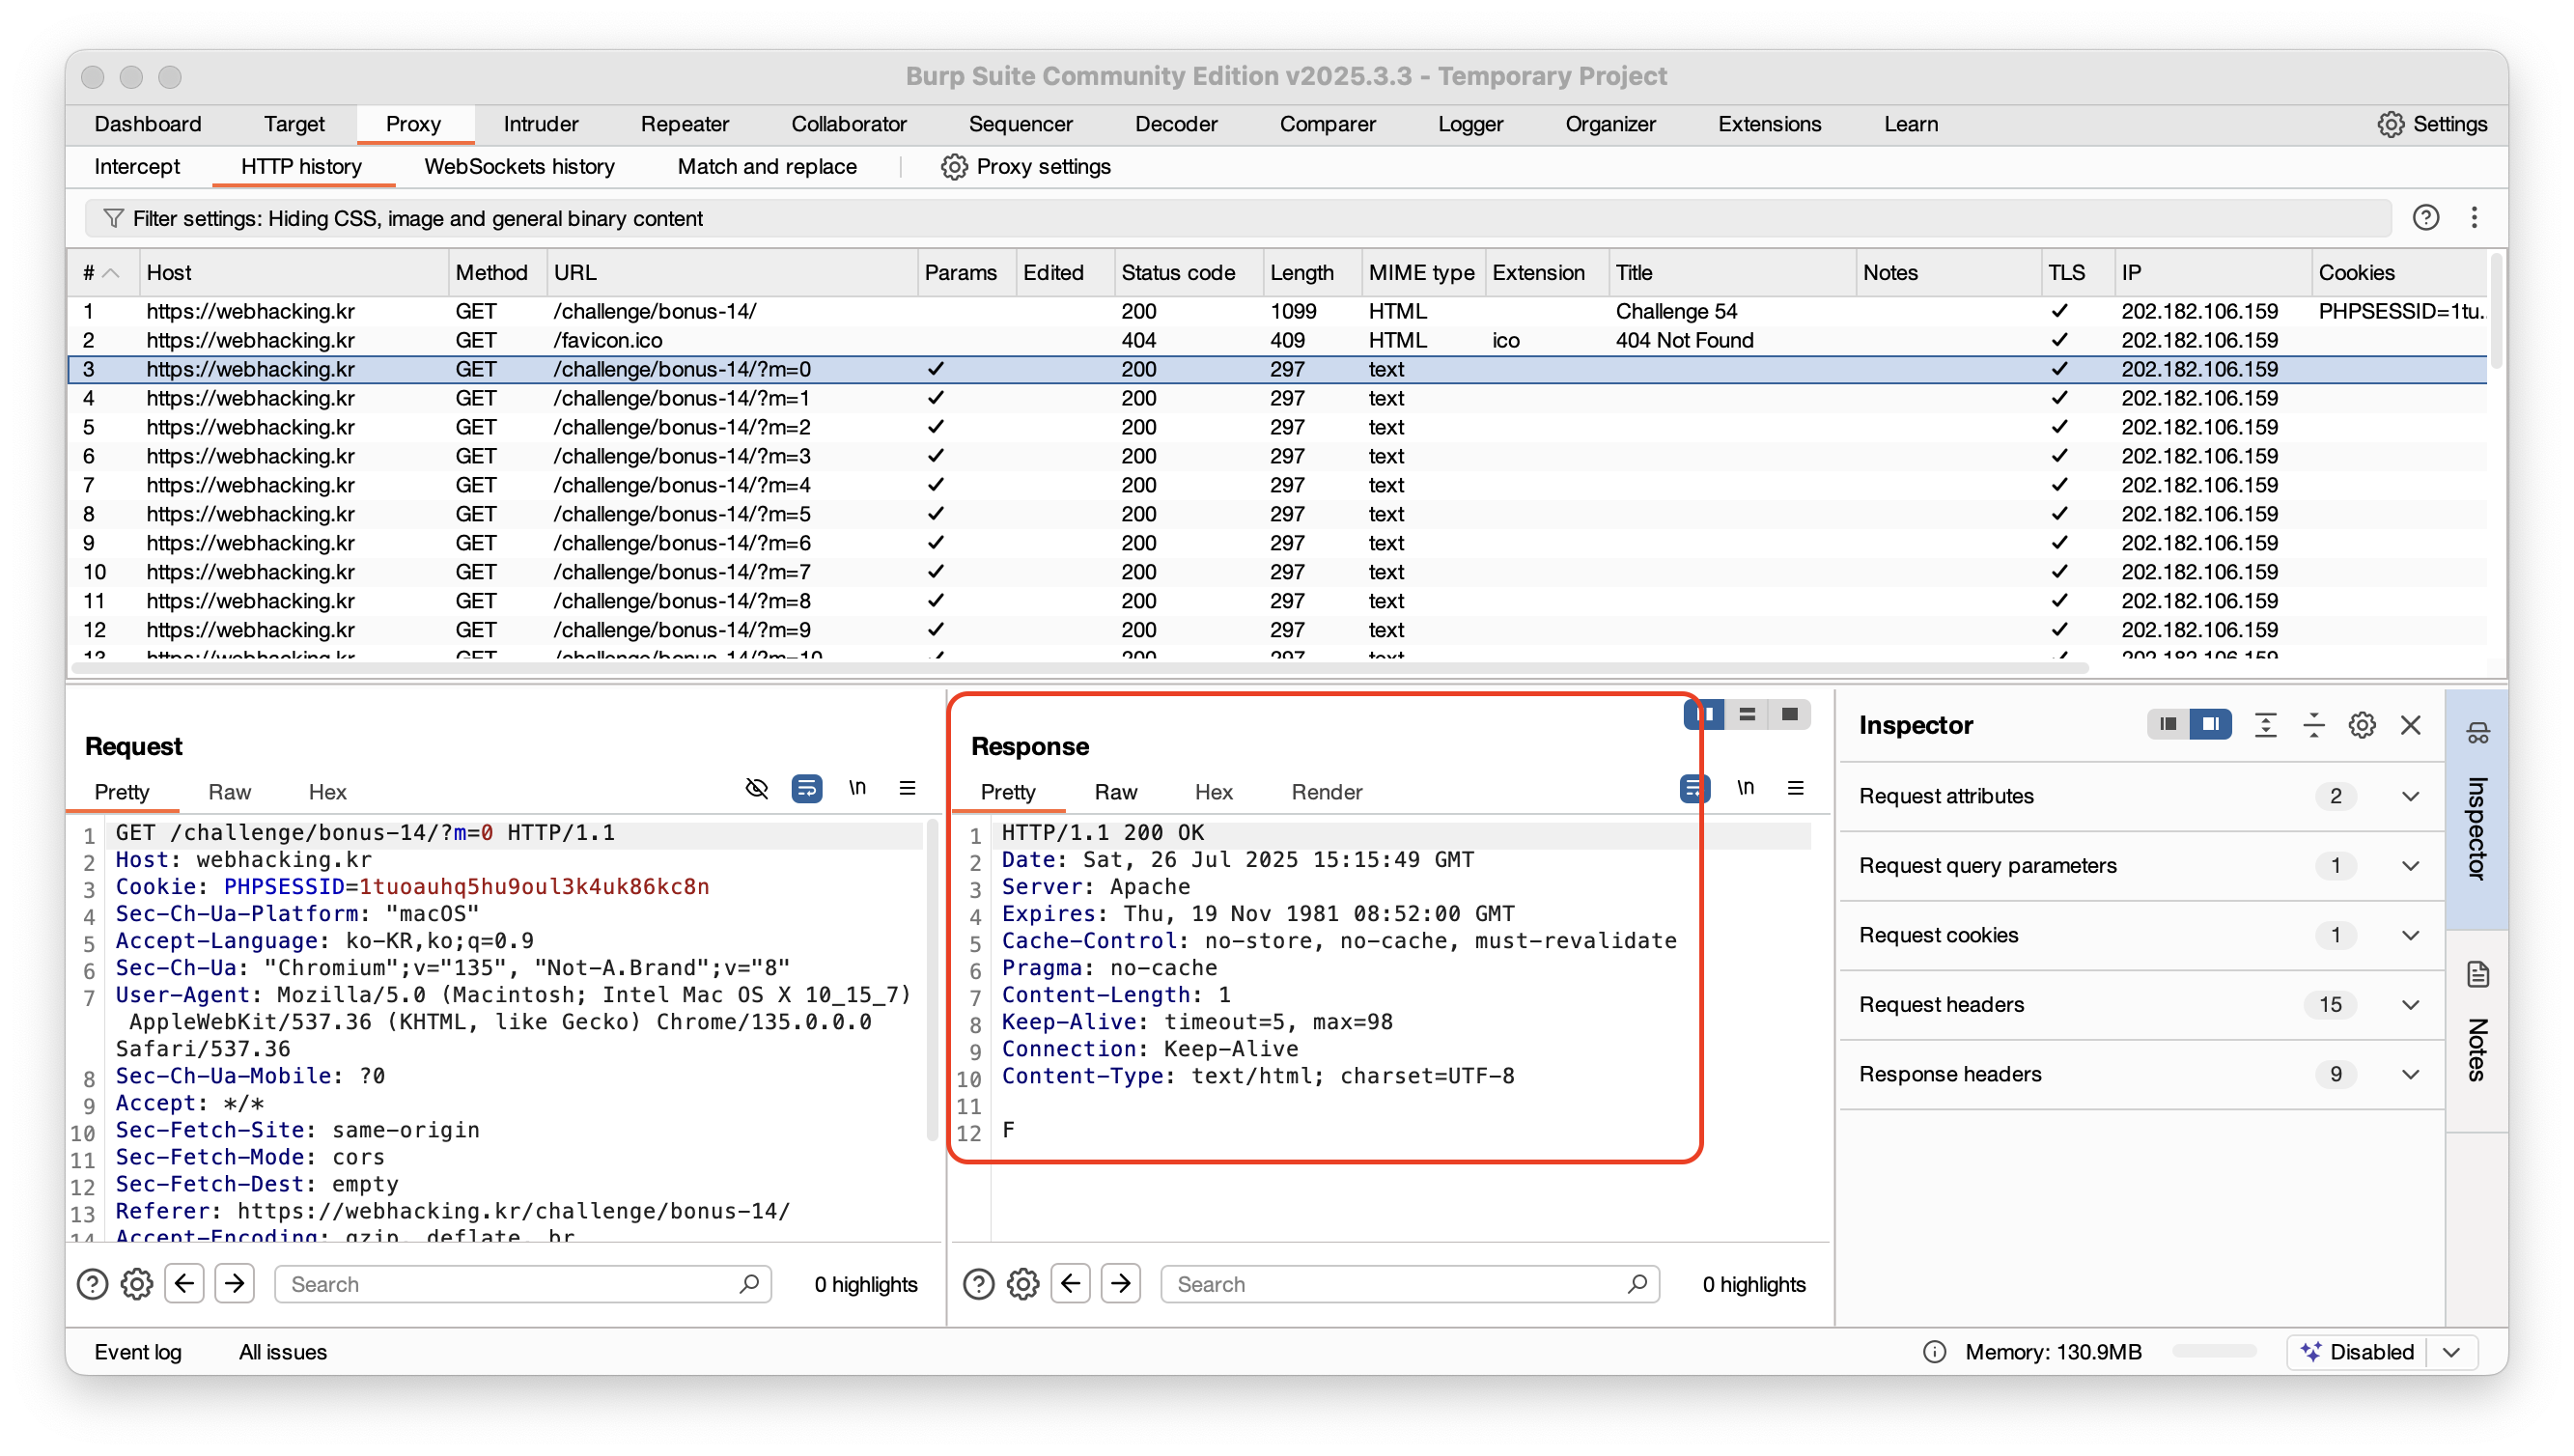Collapse all Inspector sections icon
This screenshot has height=1456, width=2574.
coord(2314,725)
